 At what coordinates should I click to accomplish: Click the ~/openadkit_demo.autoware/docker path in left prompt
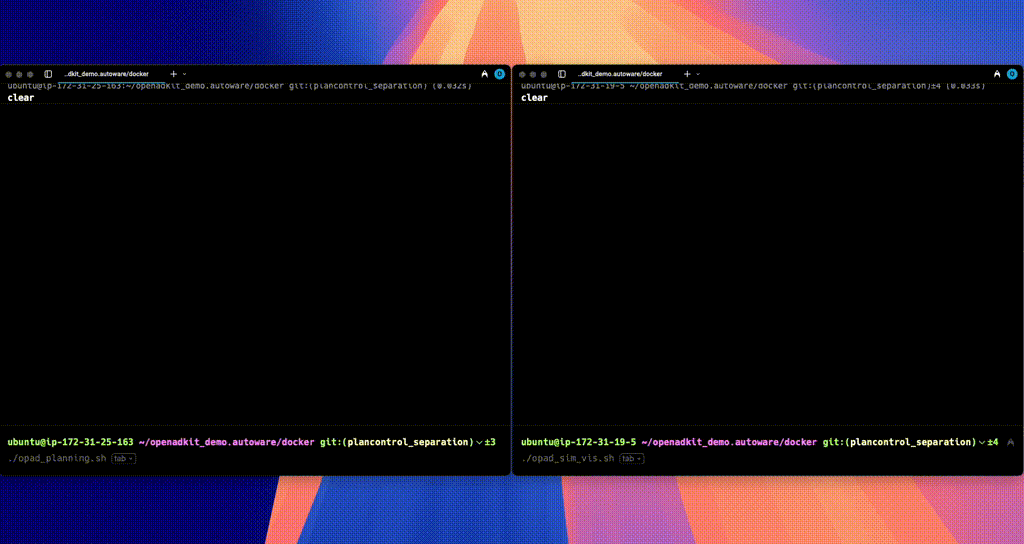click(227, 443)
